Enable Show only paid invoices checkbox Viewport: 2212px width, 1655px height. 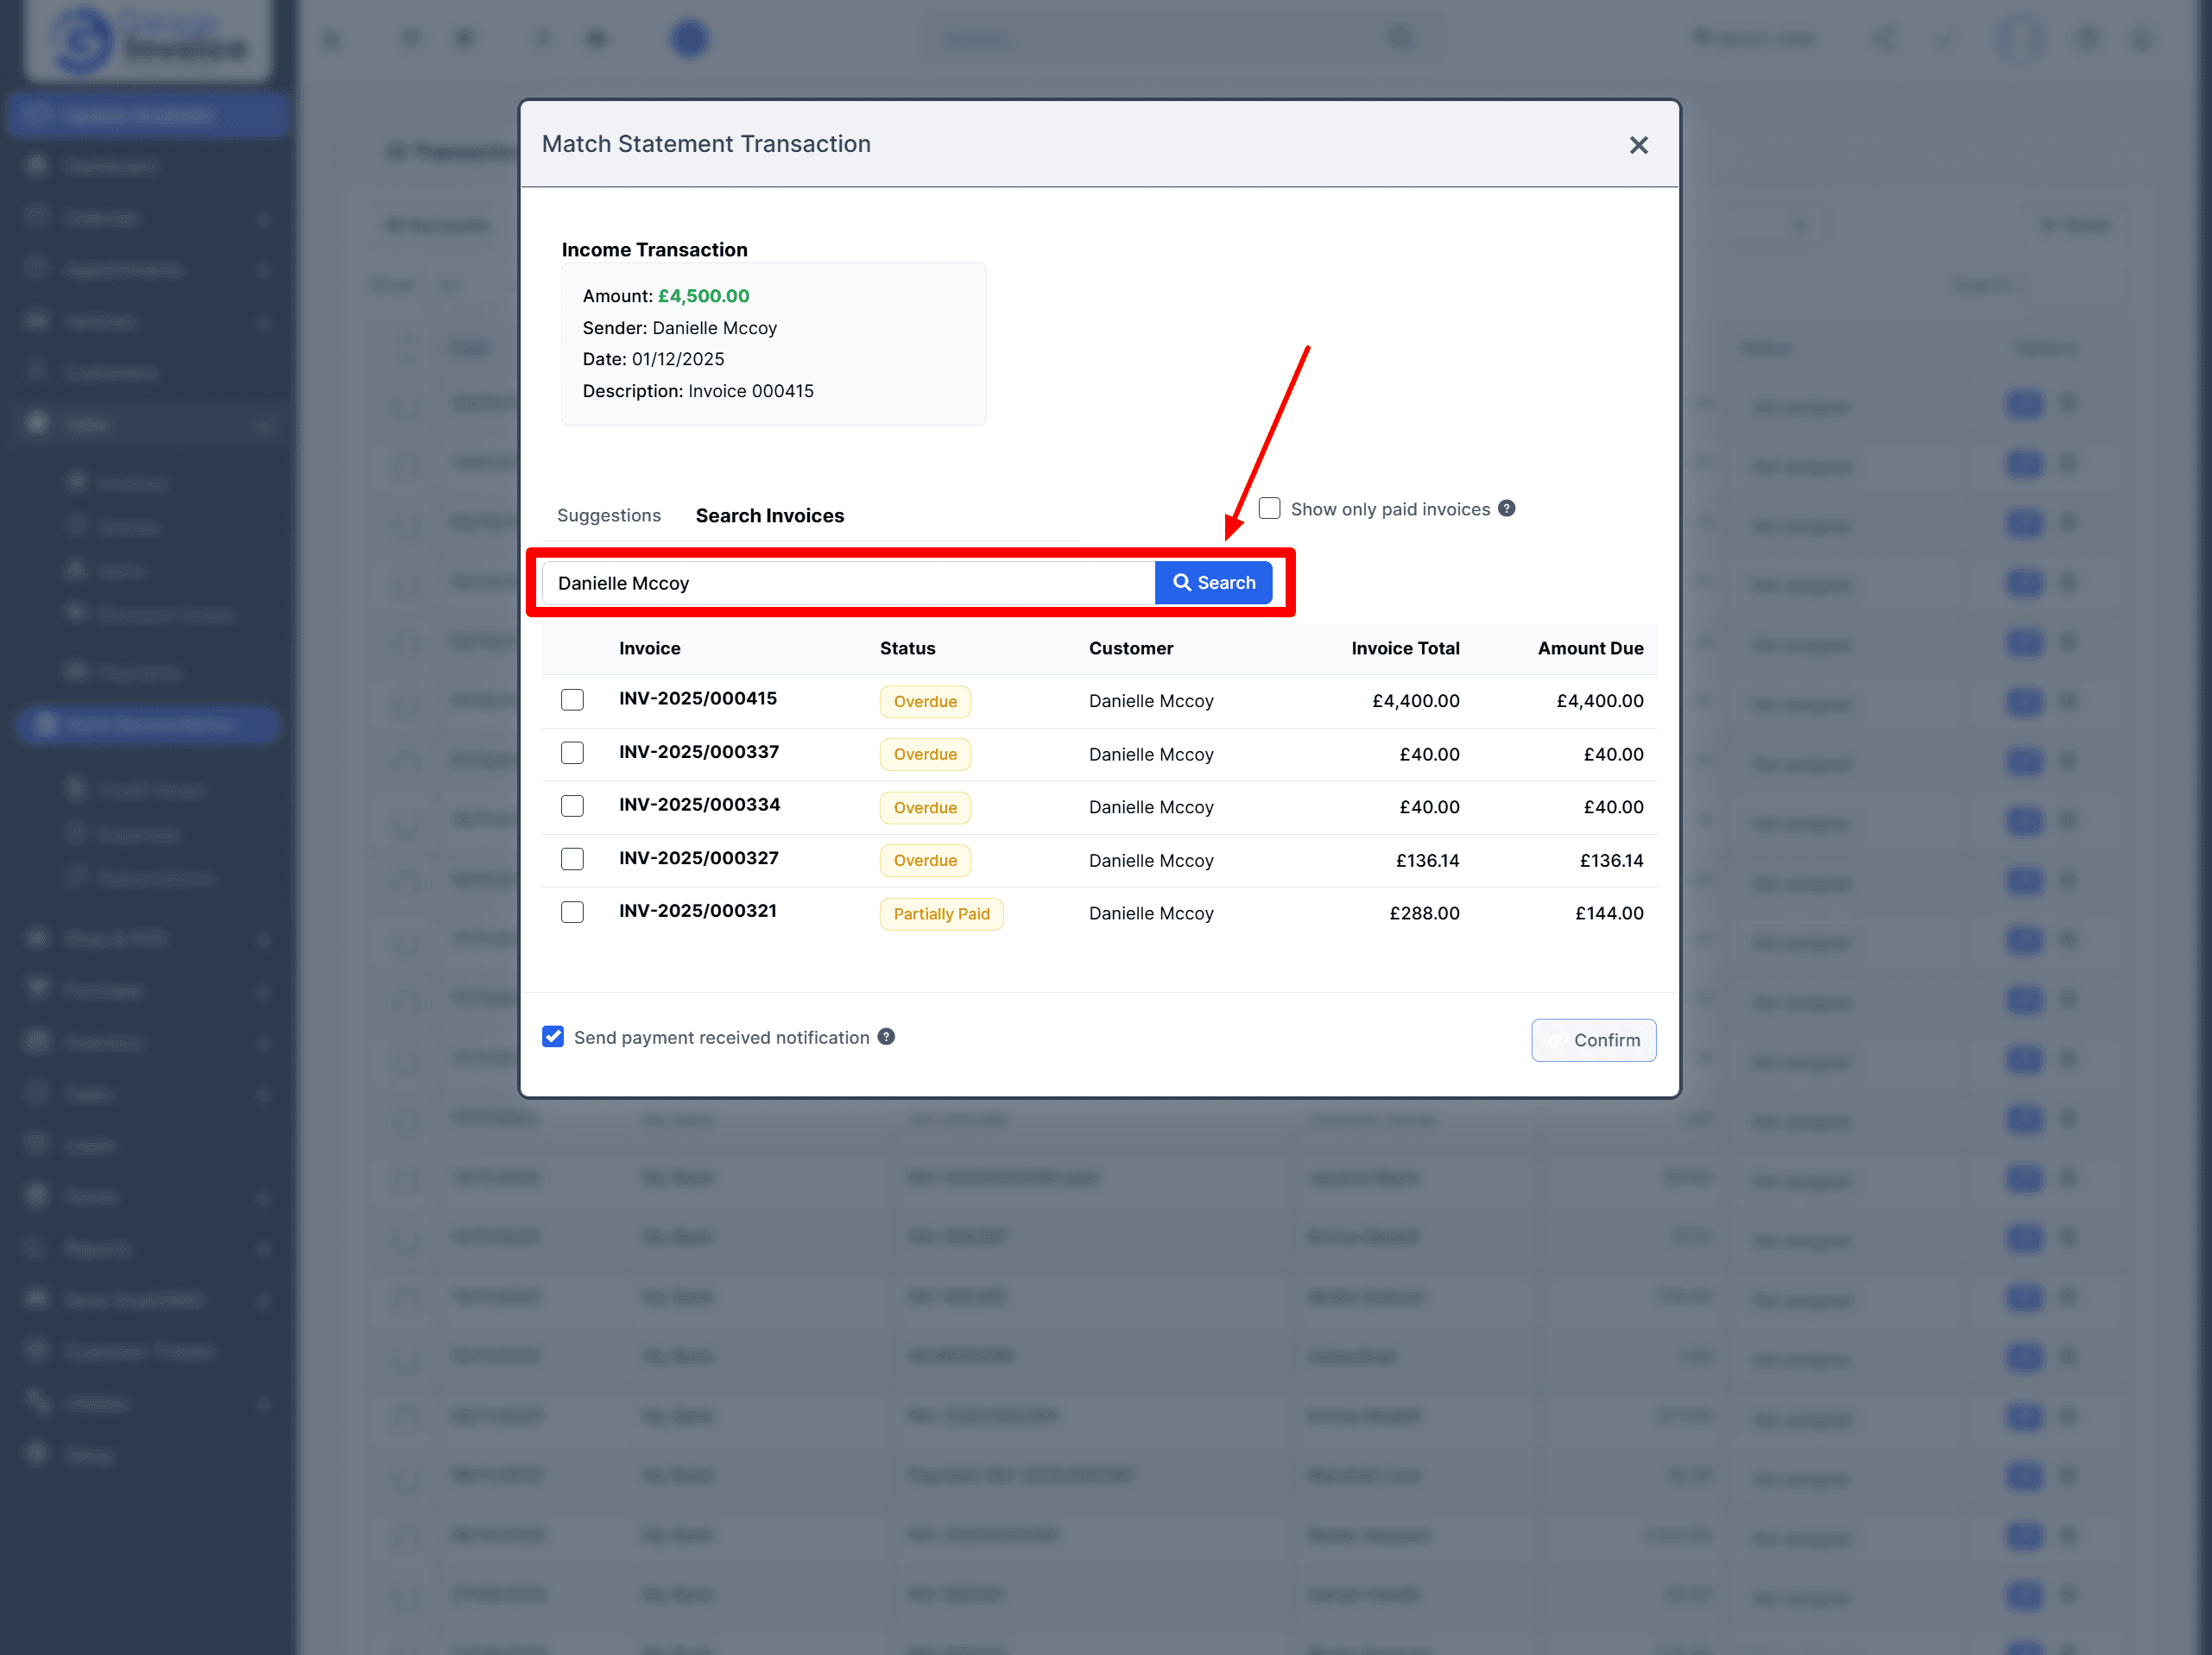[1269, 508]
